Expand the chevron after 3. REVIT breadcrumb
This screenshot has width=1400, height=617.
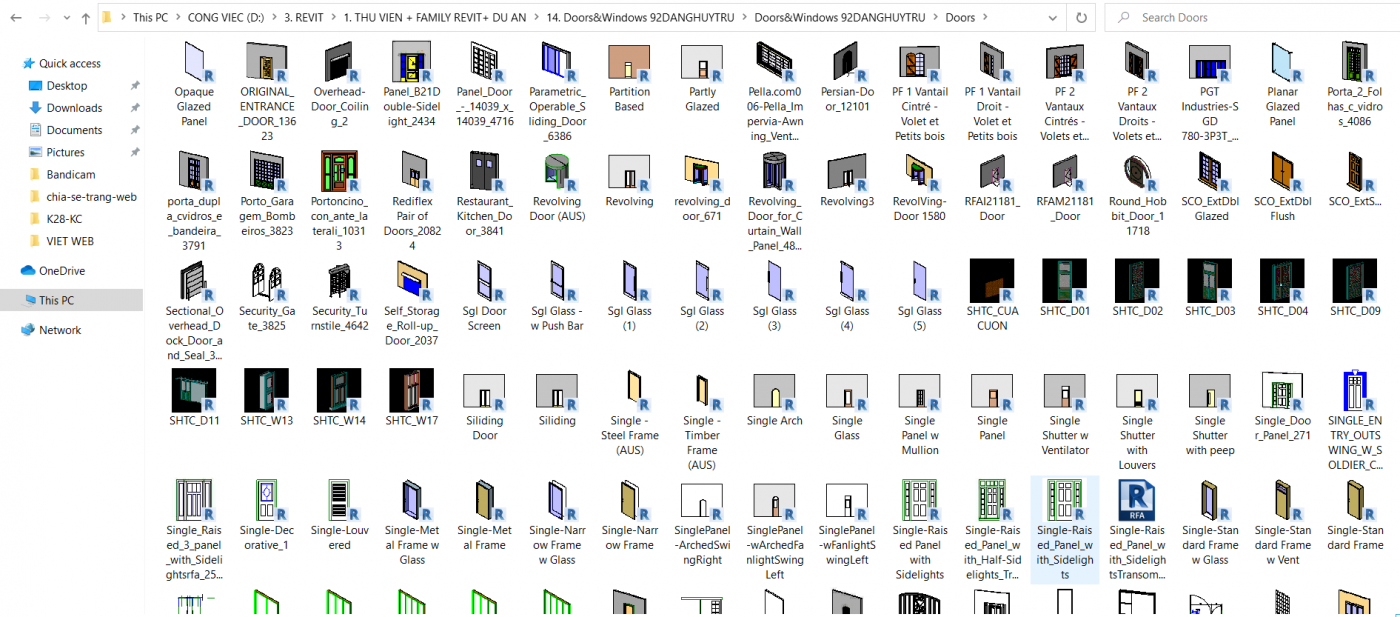[332, 18]
